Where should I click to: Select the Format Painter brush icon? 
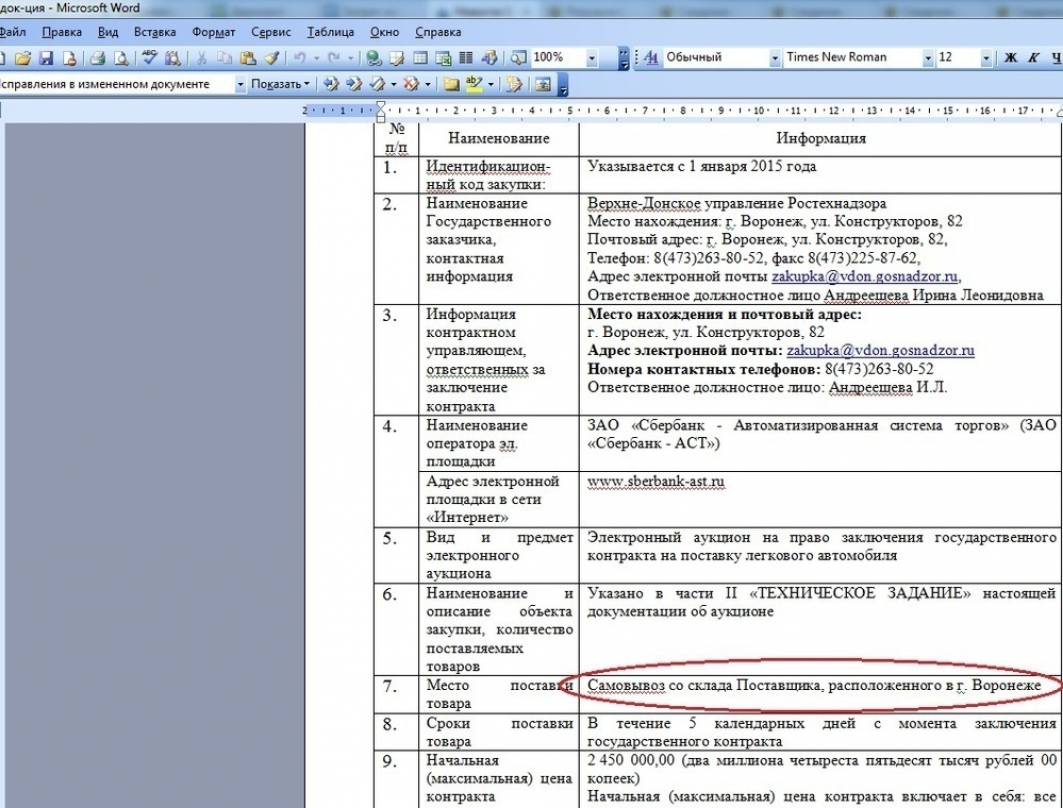(270, 58)
